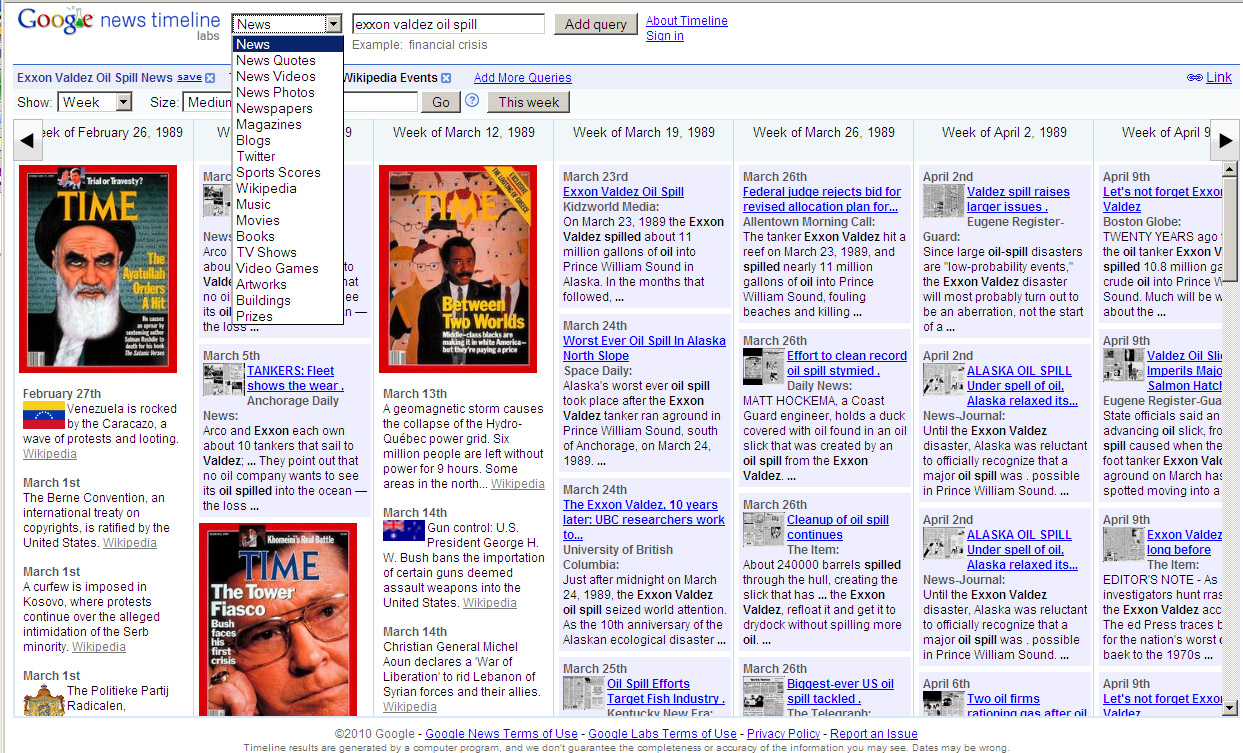Pick Twitter from the dropdown list
The width and height of the screenshot is (1243, 753).
(x=288, y=156)
